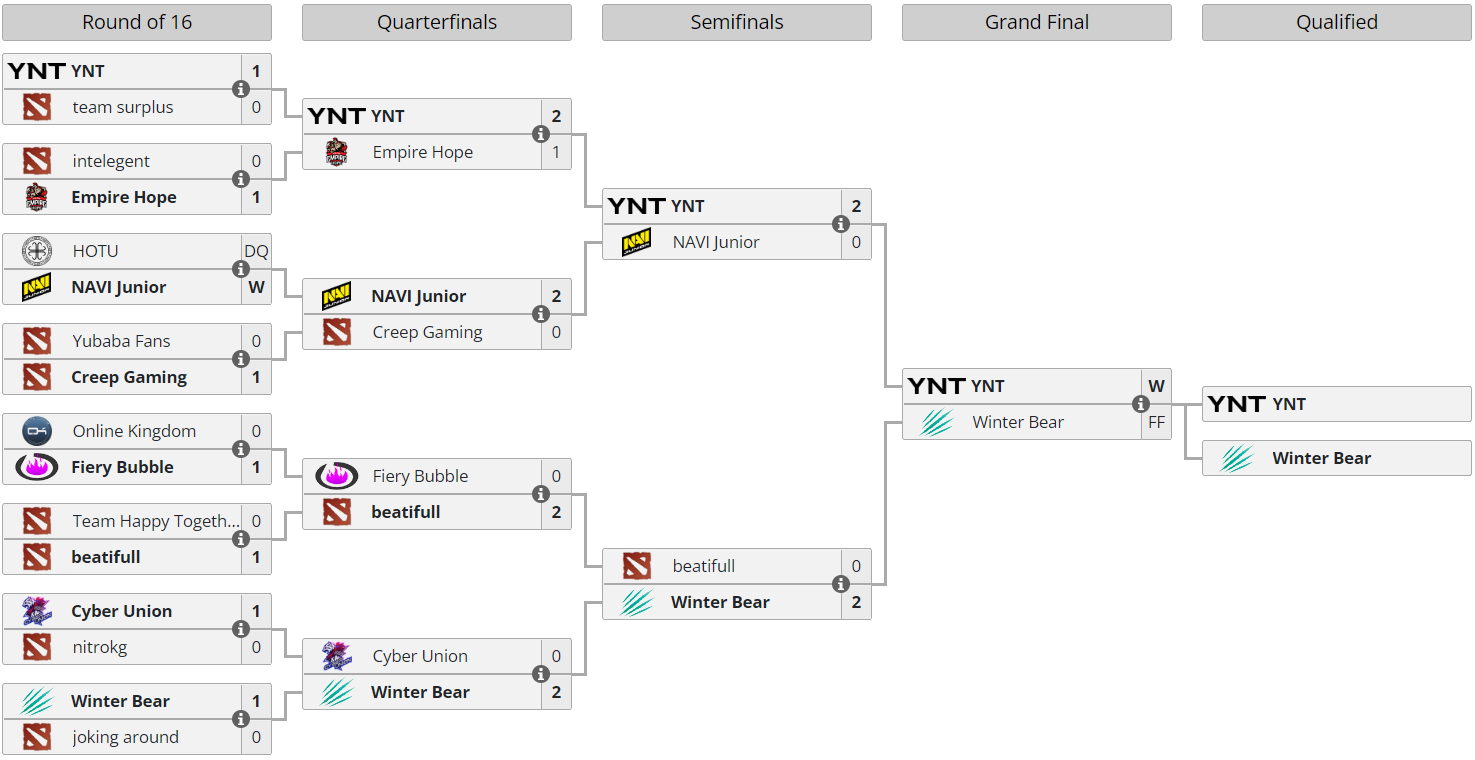Expand details of Fiery Bubble vs beatifull quarterfinal

pos(541,494)
